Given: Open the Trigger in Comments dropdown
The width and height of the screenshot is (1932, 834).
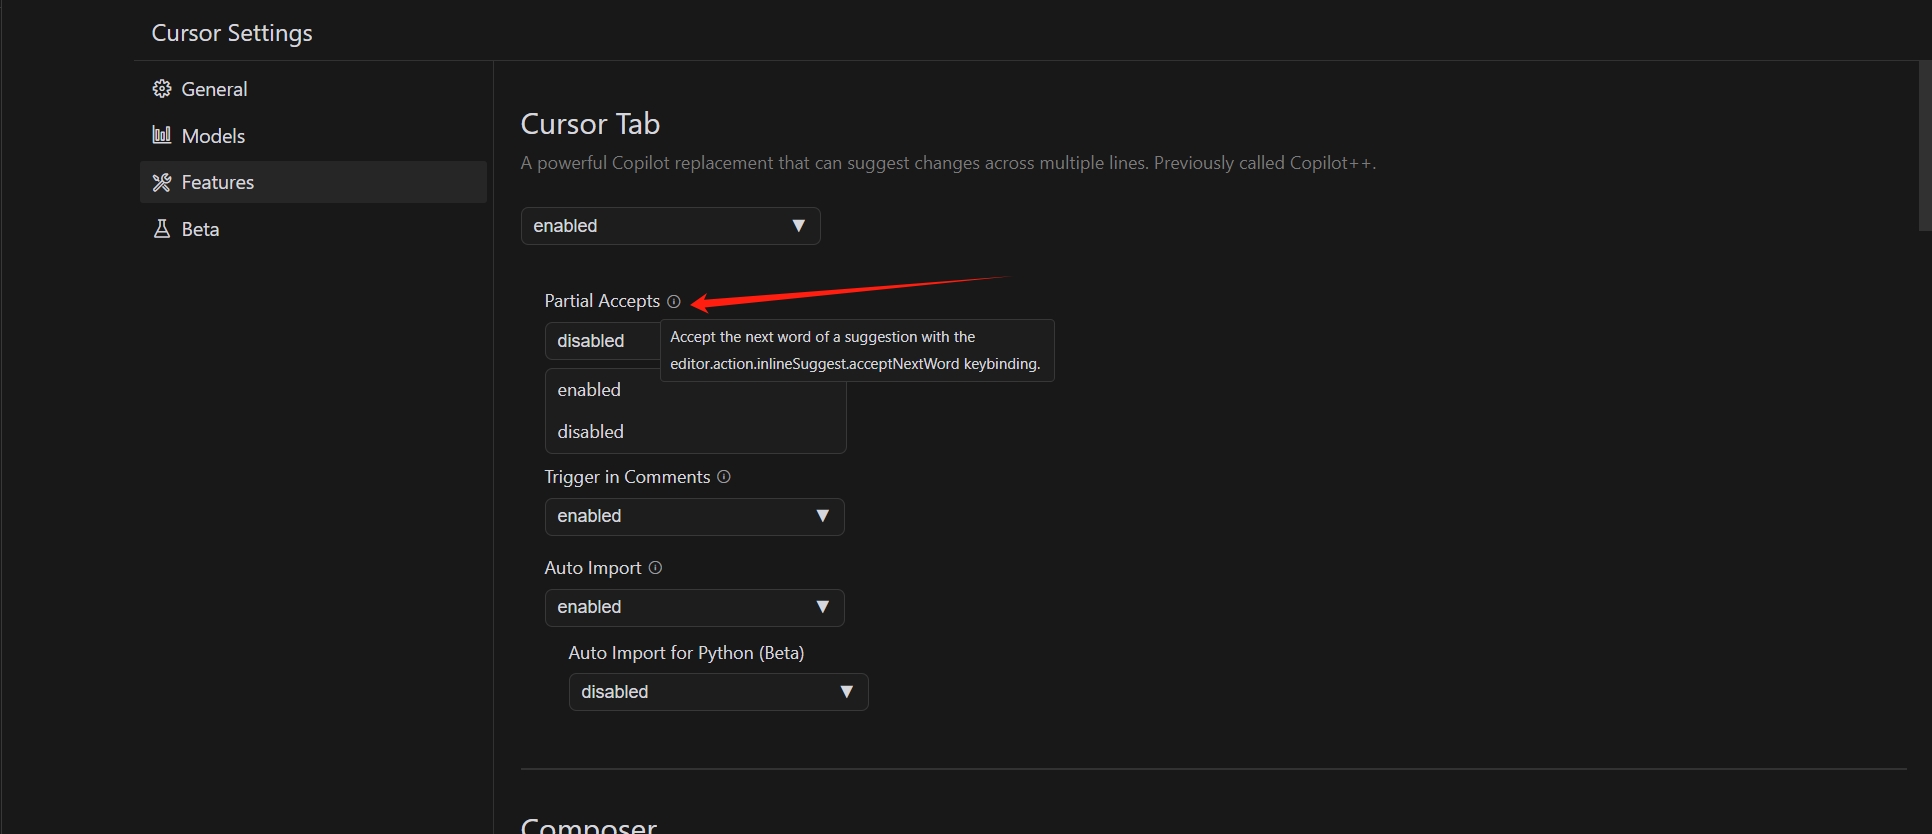Looking at the screenshot, I should coord(694,517).
